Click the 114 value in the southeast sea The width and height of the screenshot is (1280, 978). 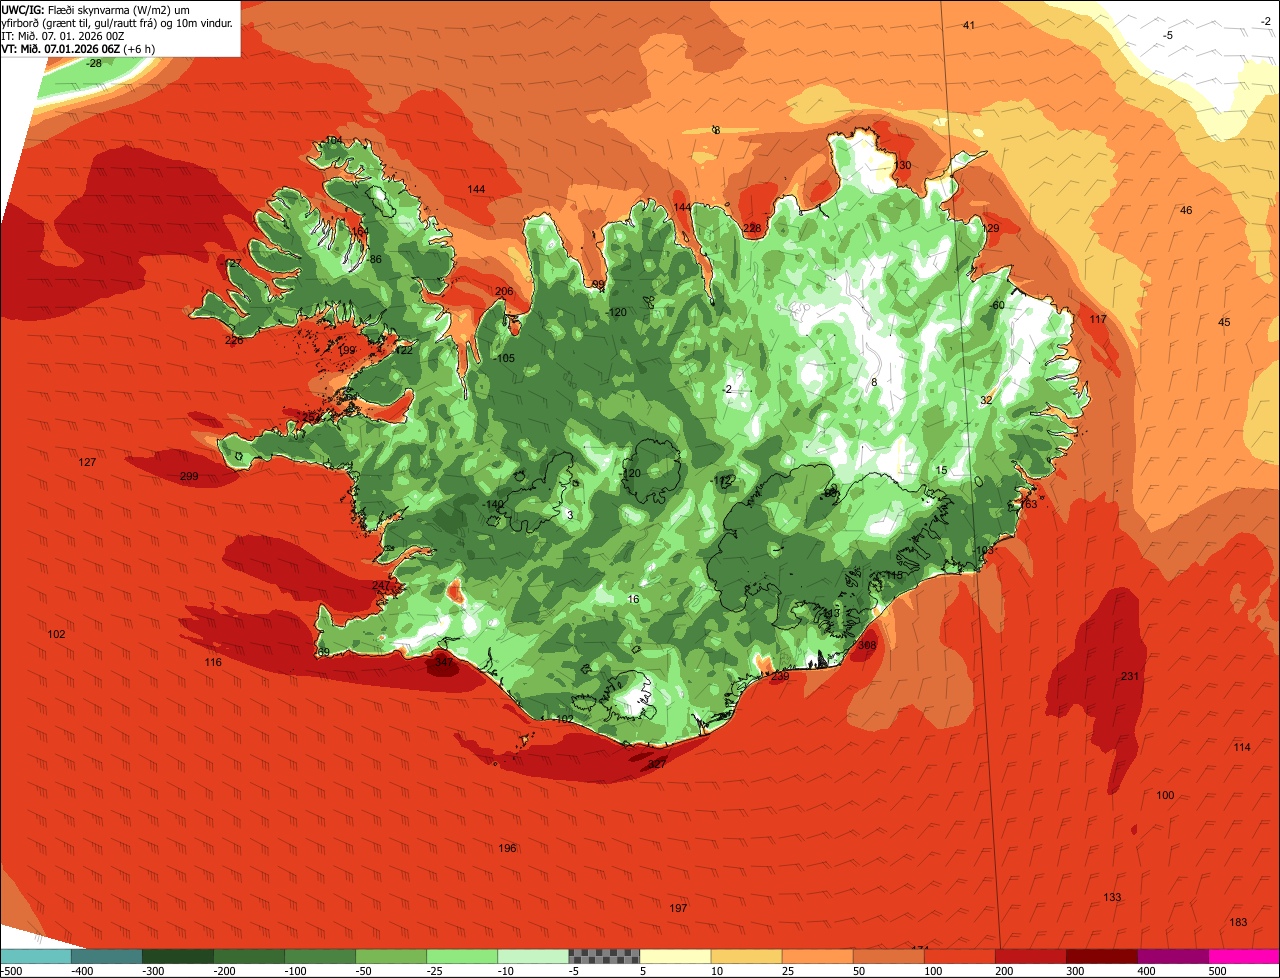[1242, 747]
